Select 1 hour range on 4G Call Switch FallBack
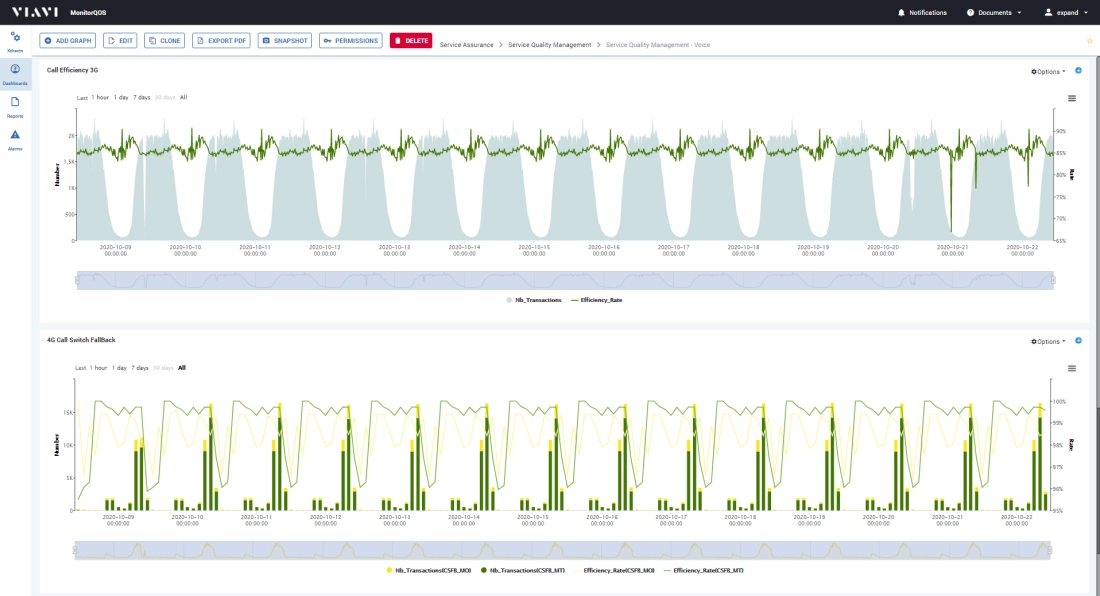 [98, 368]
